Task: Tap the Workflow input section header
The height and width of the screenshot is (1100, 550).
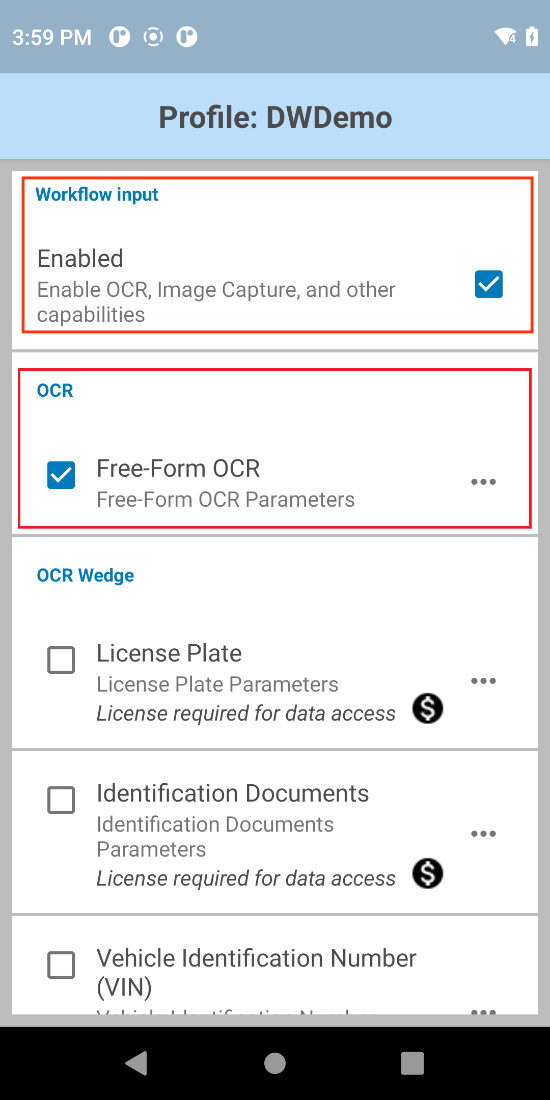Action: tap(98, 194)
